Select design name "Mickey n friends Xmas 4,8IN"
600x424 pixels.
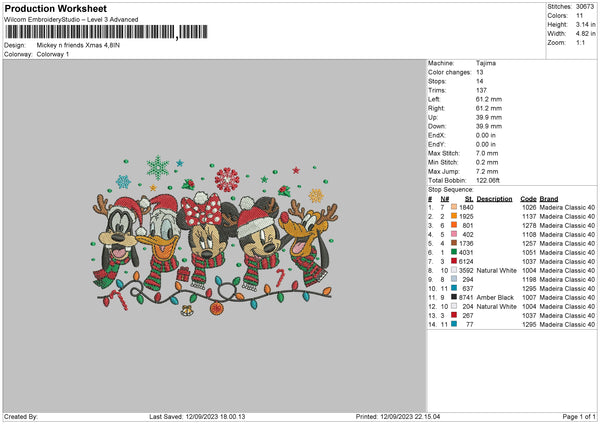(78, 45)
